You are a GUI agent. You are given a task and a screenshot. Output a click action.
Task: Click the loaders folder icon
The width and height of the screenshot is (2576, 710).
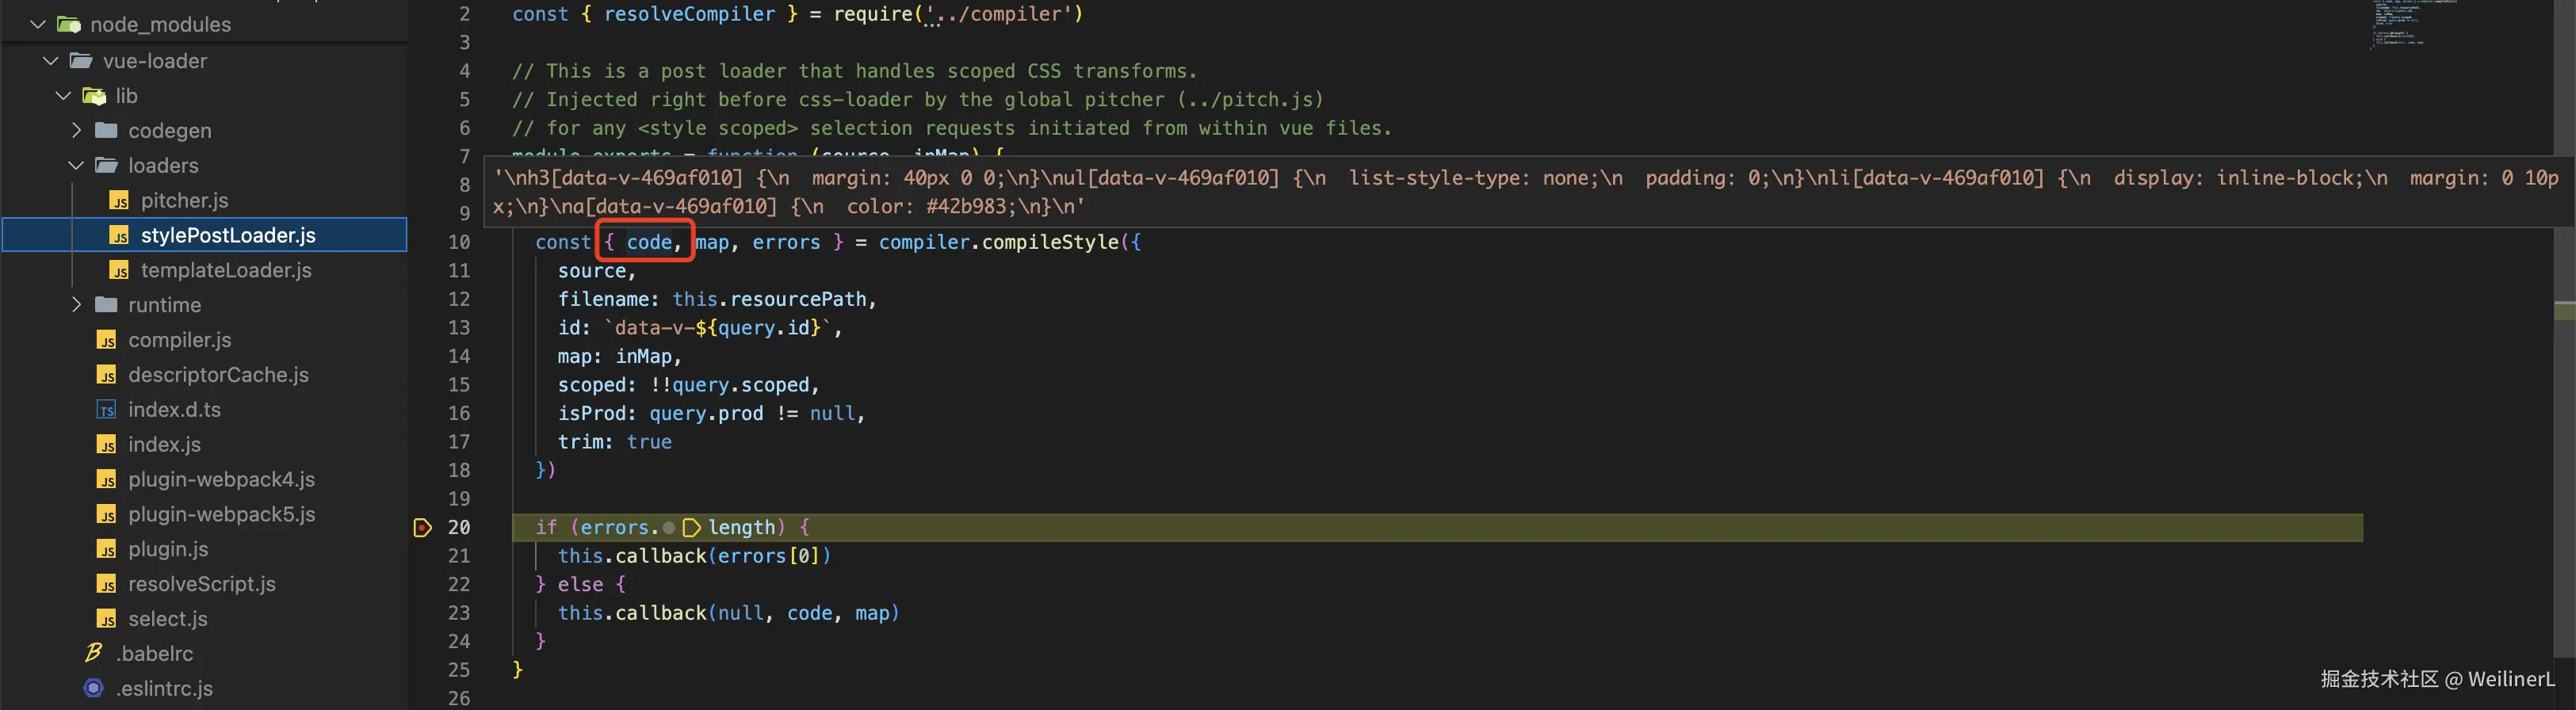pos(107,165)
